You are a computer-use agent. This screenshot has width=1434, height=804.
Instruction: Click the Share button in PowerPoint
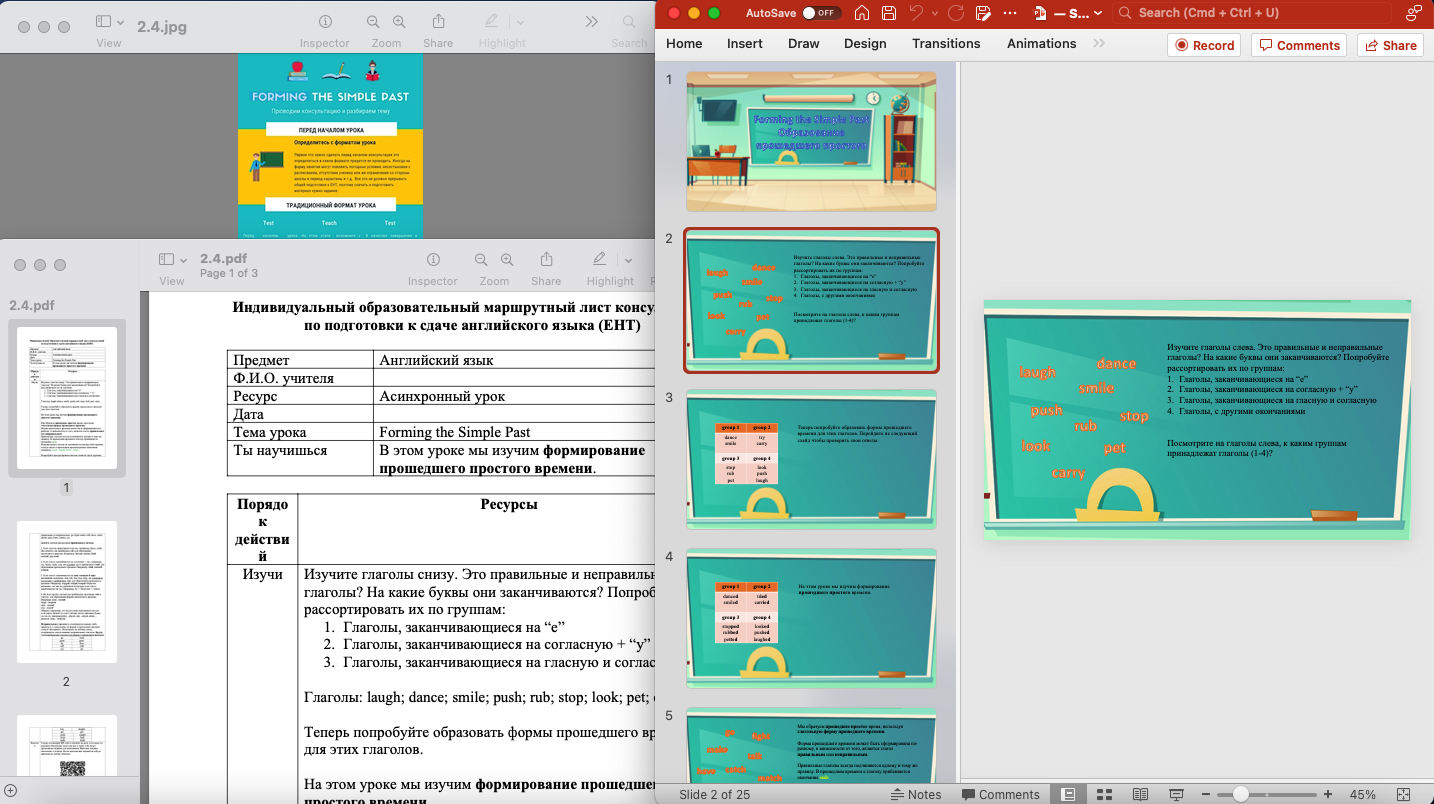click(x=1389, y=45)
